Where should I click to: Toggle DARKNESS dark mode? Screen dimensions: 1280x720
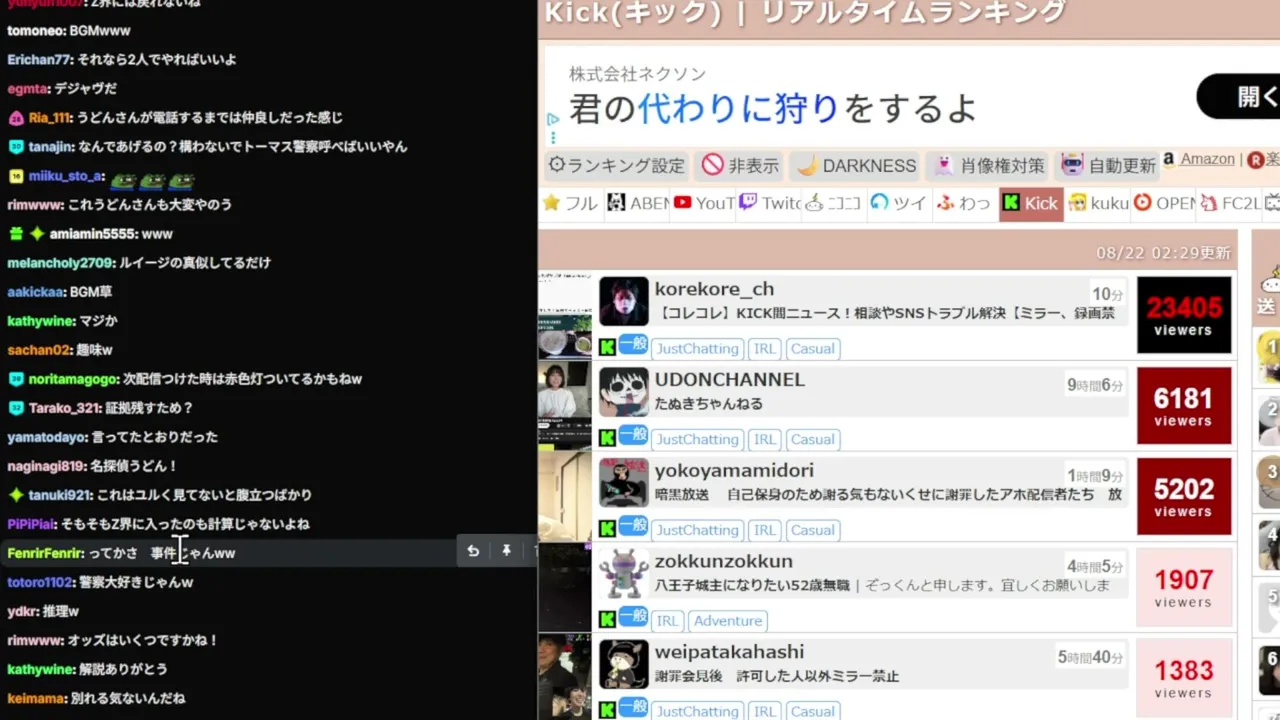(854, 165)
